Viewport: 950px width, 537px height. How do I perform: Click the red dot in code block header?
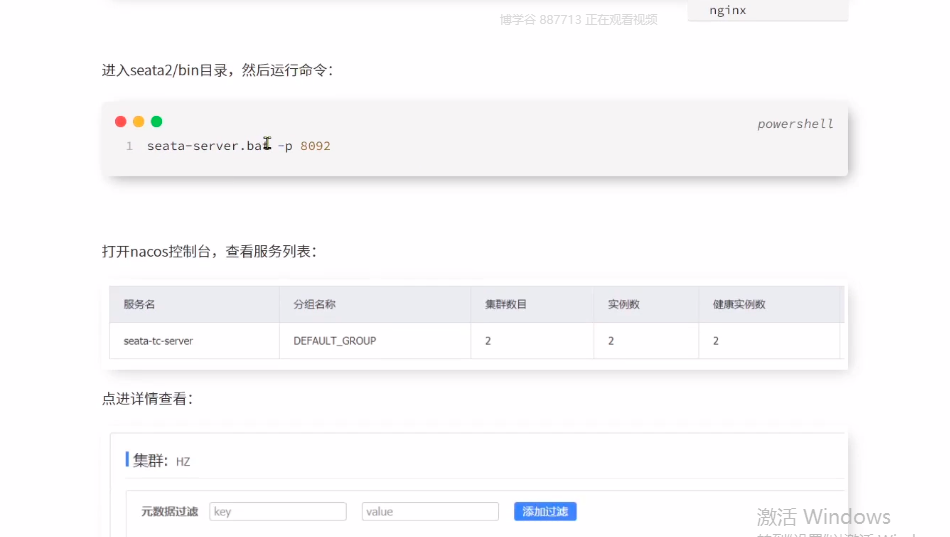pos(121,121)
